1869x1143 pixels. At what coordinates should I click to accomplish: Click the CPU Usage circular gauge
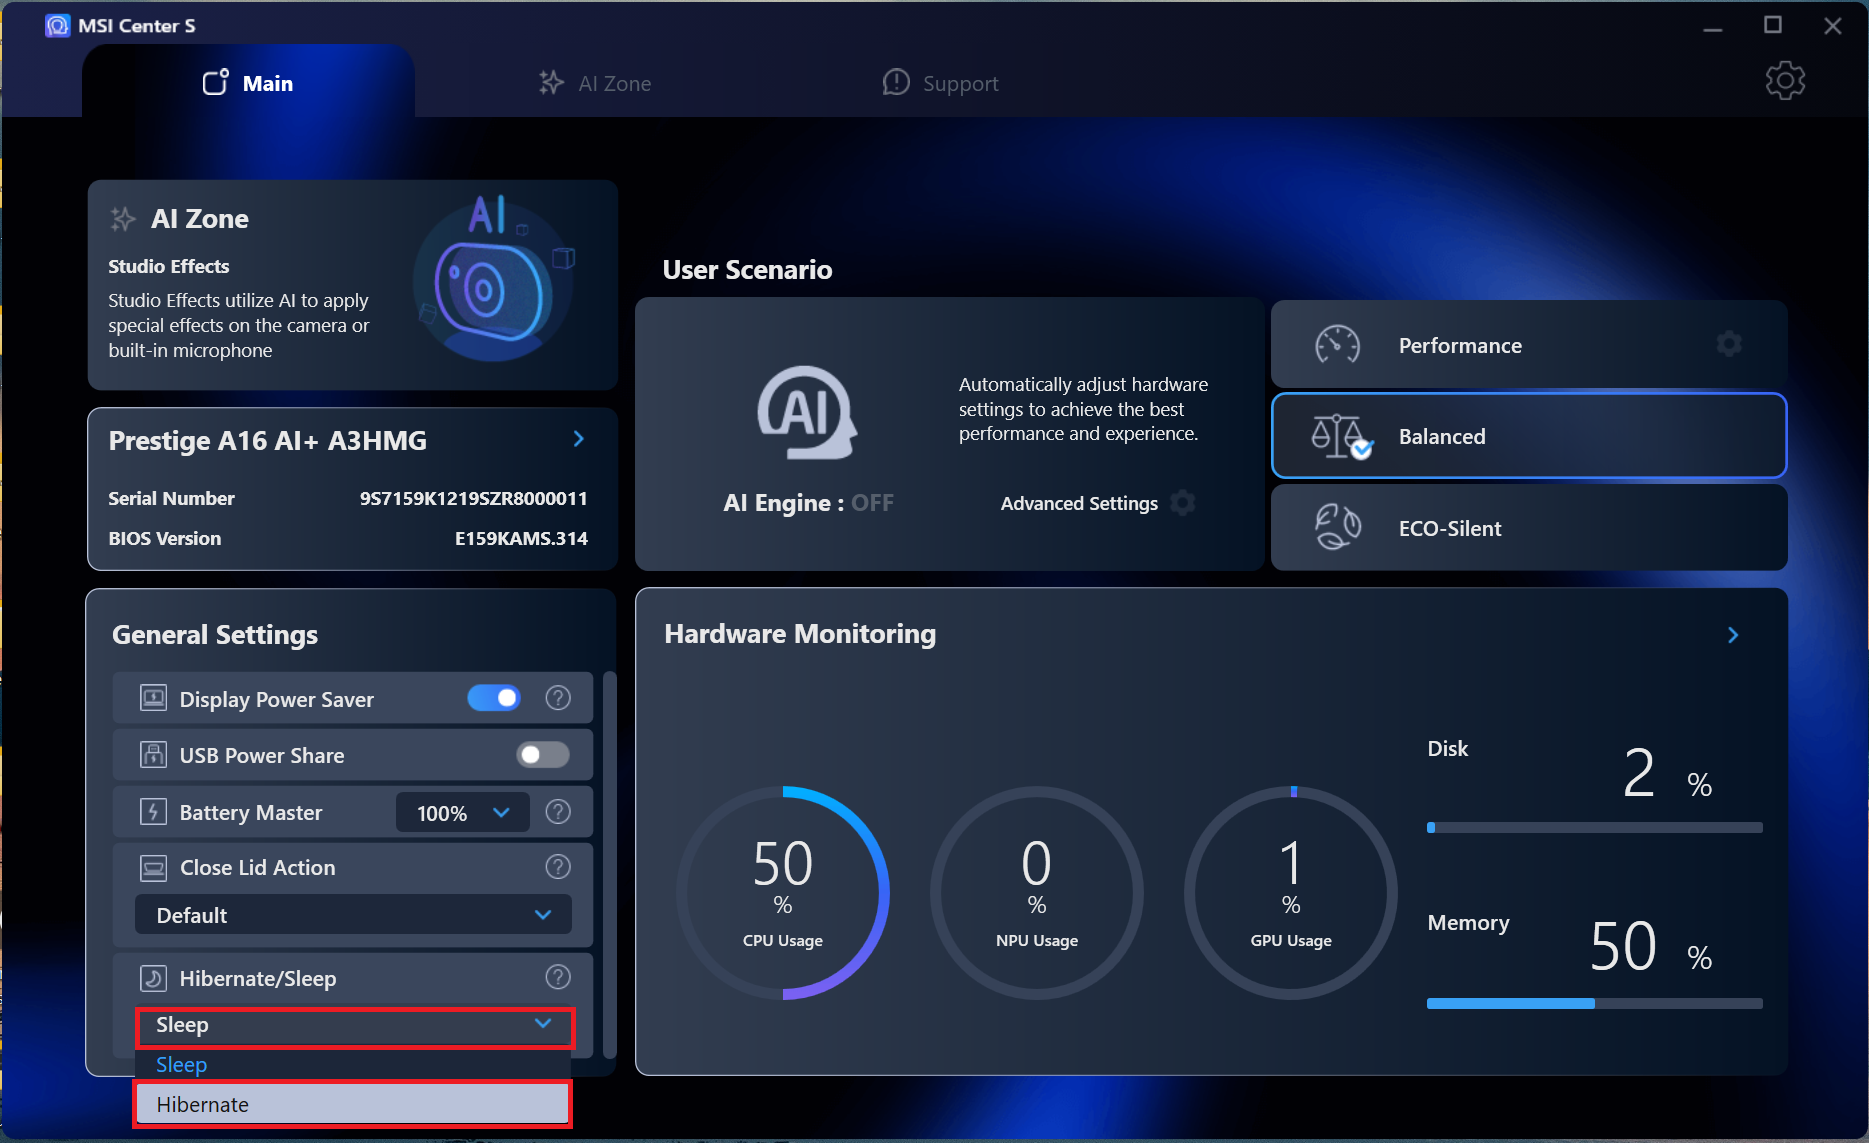tap(783, 893)
